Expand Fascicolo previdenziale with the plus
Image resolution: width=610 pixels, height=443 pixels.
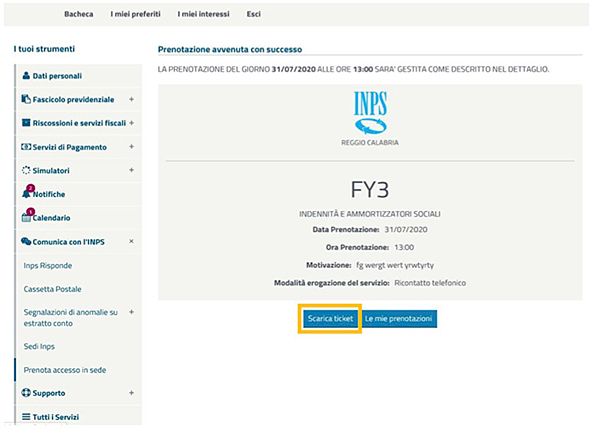[131, 99]
